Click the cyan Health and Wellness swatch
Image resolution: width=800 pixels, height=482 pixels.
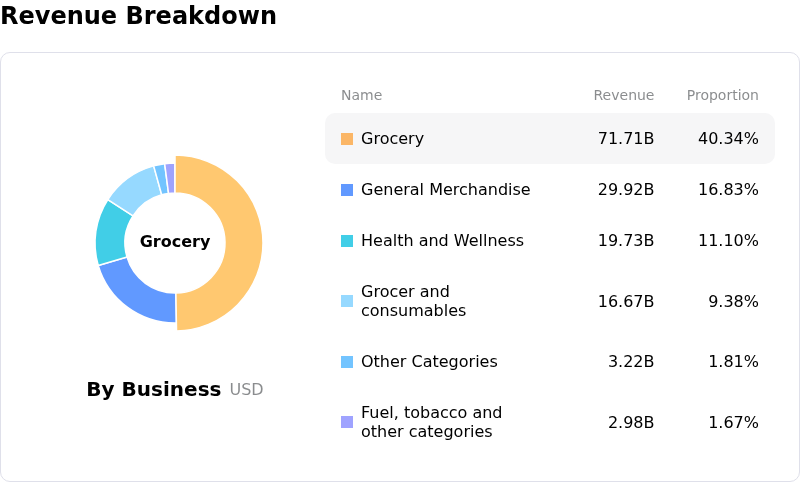pyautogui.click(x=347, y=241)
